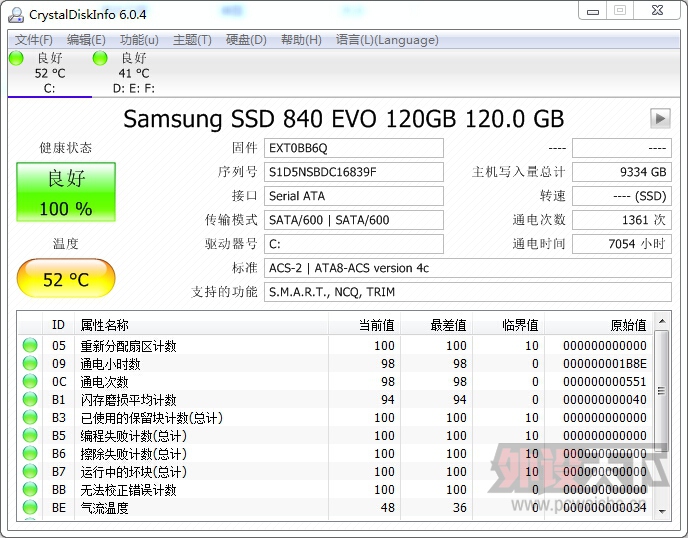The width and height of the screenshot is (688, 538).
Task: Click the status dot for attribute 0C
Action: coord(30,381)
